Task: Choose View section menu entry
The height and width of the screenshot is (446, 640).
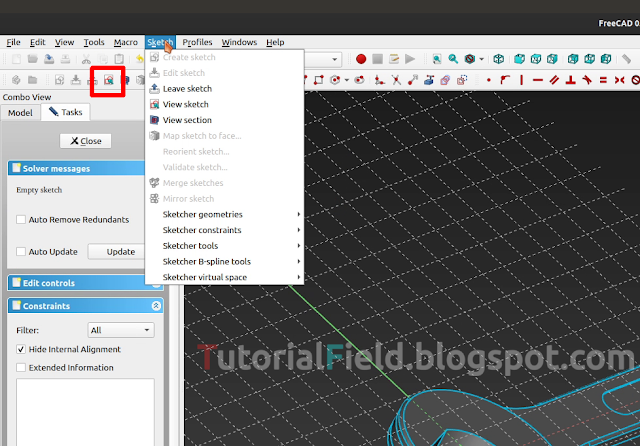Action: click(x=225, y=120)
